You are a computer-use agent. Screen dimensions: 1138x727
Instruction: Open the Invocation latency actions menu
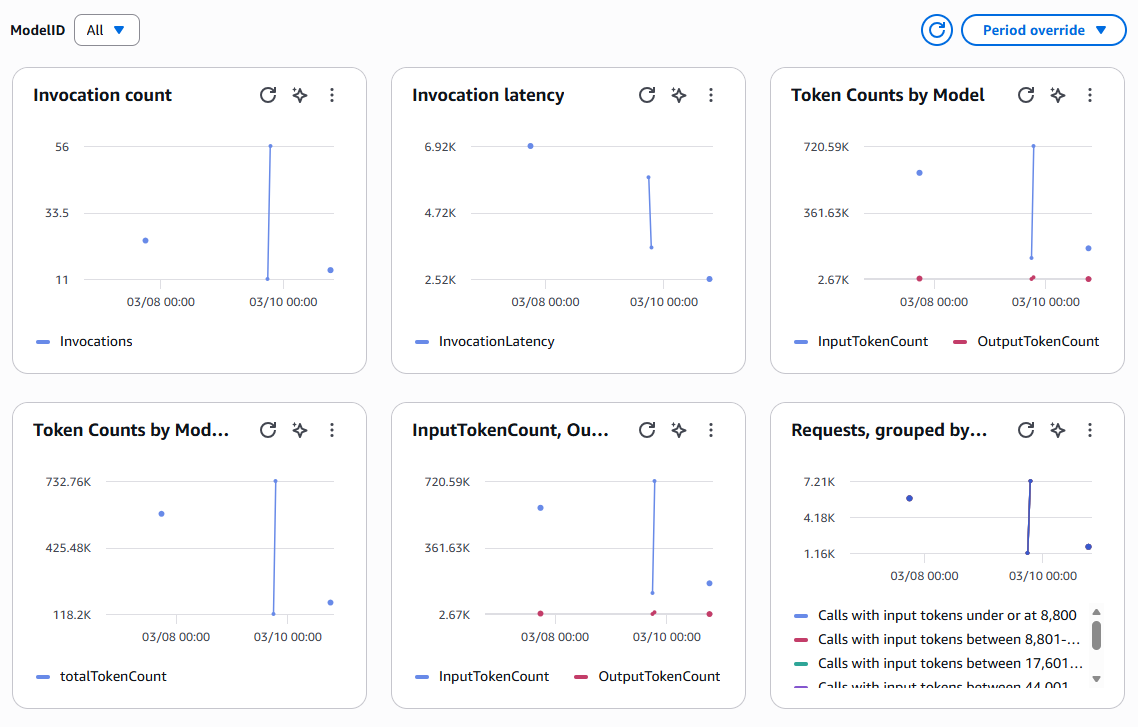point(711,95)
